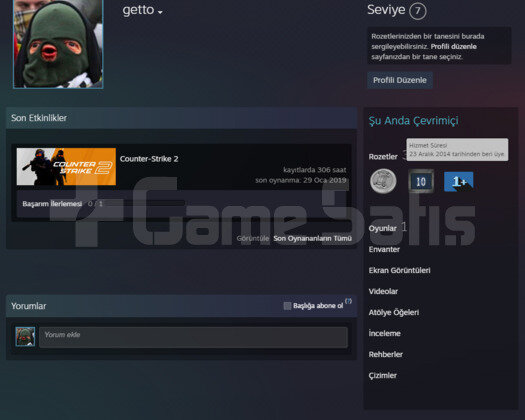Click the Profili Düzenle button
Viewport: 525px width, 420px height.
pos(400,80)
